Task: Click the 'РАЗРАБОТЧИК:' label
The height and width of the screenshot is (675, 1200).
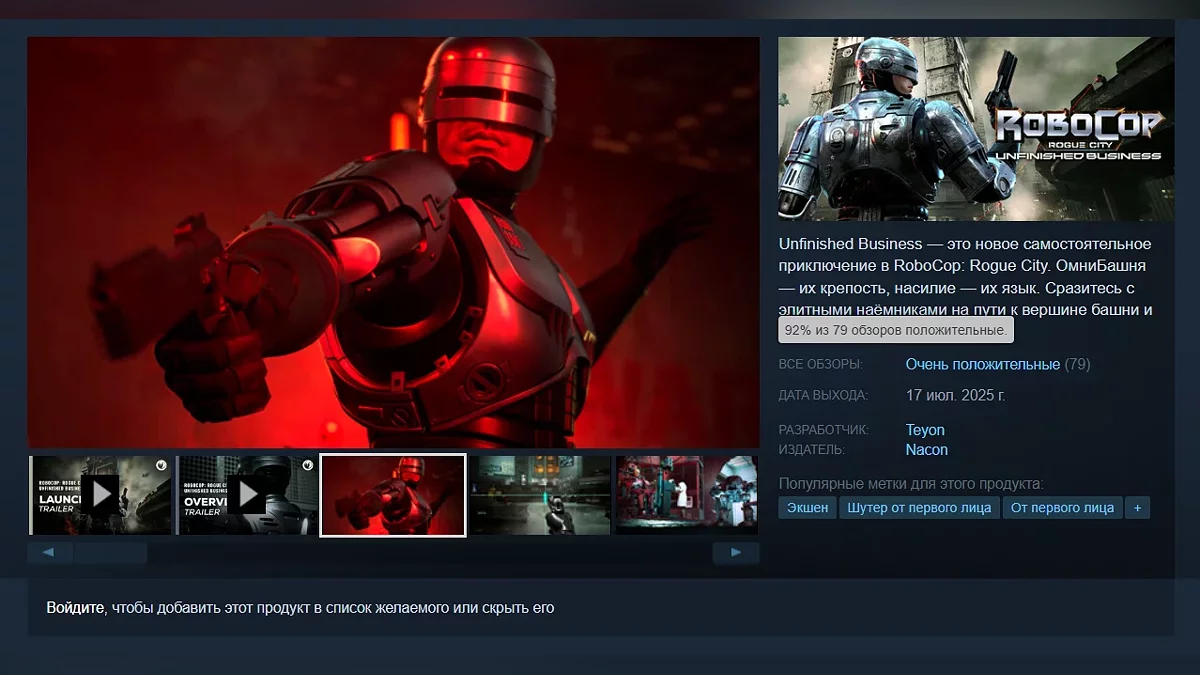Action: [x=824, y=430]
